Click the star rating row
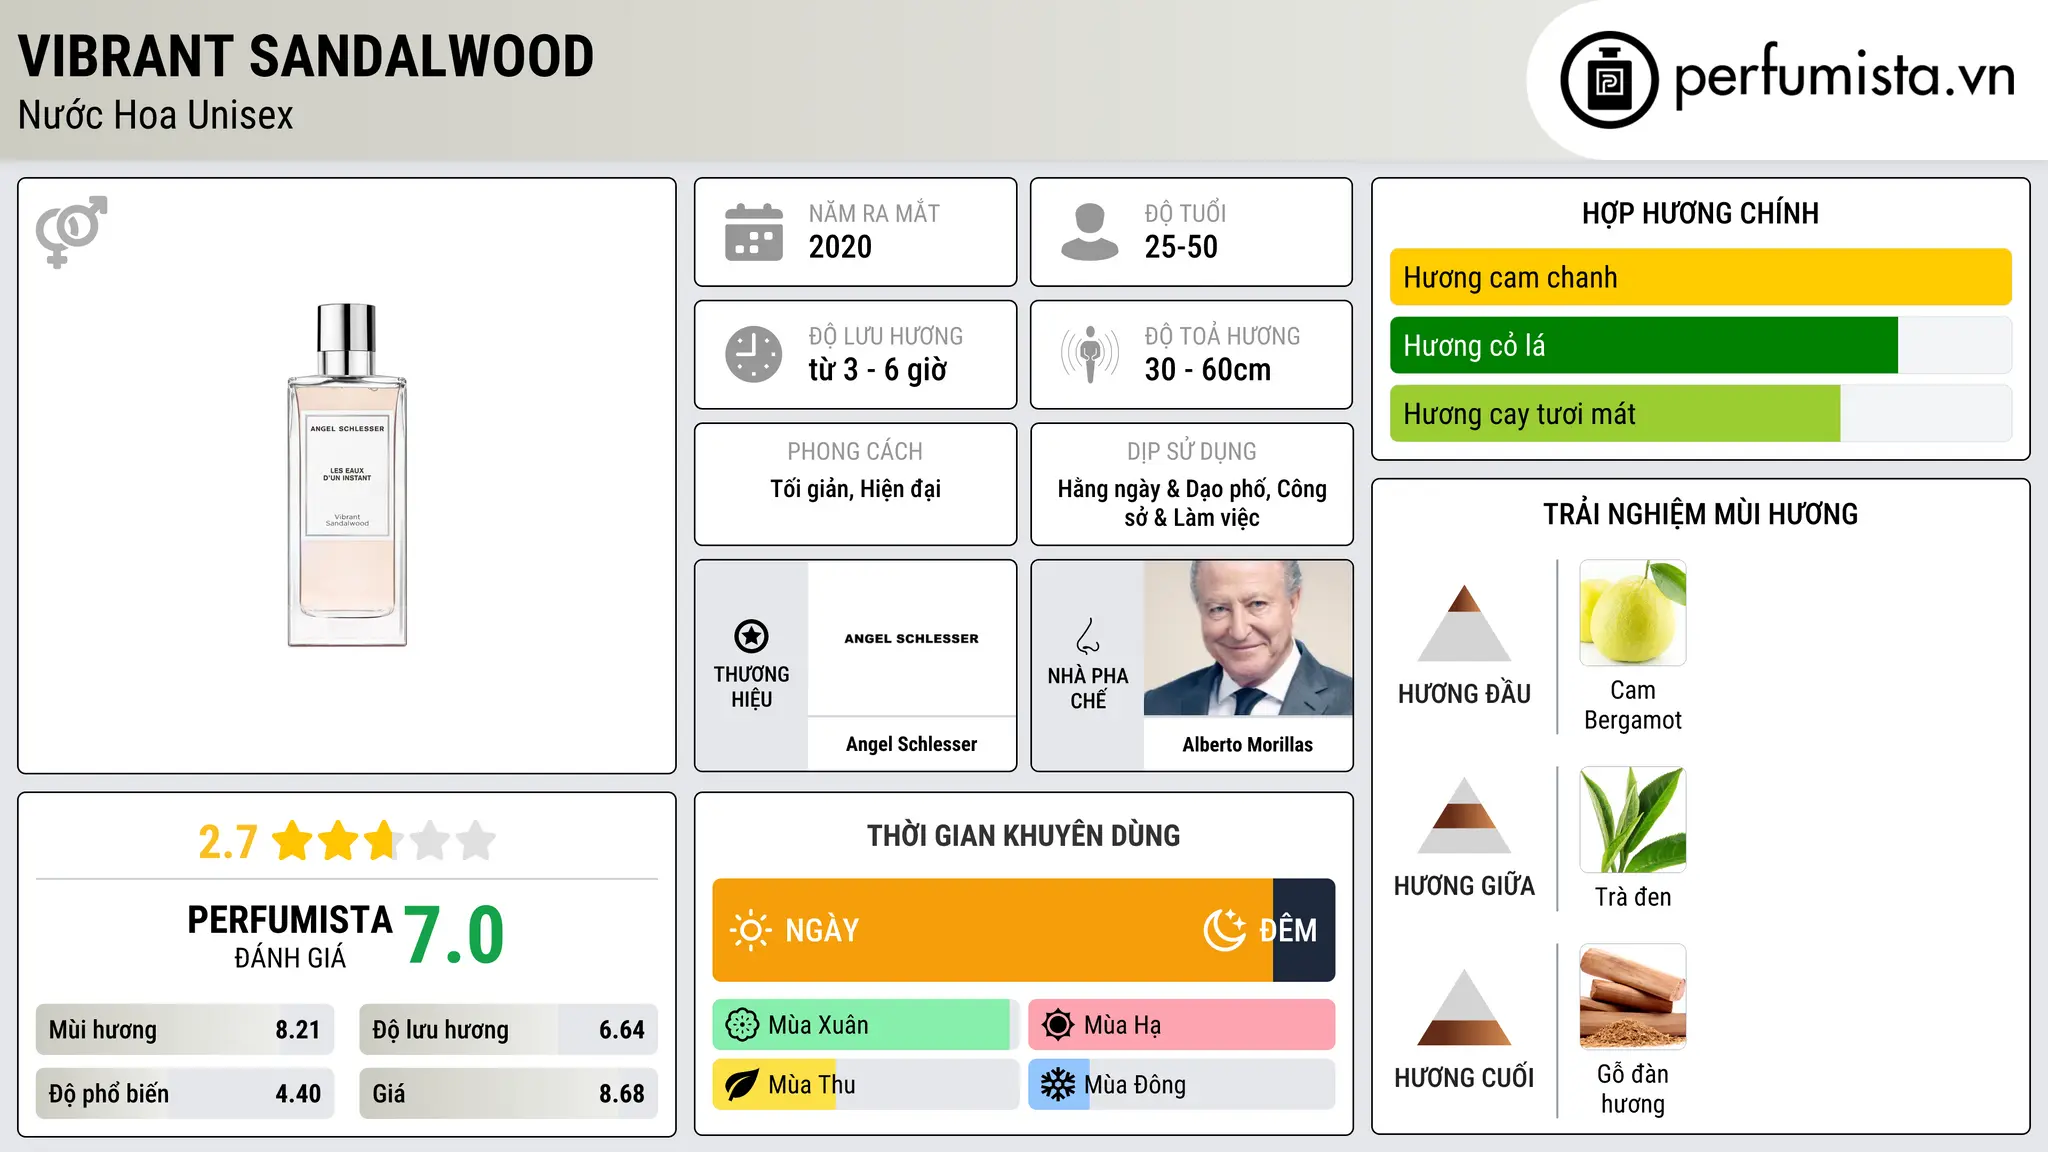 [x=383, y=841]
